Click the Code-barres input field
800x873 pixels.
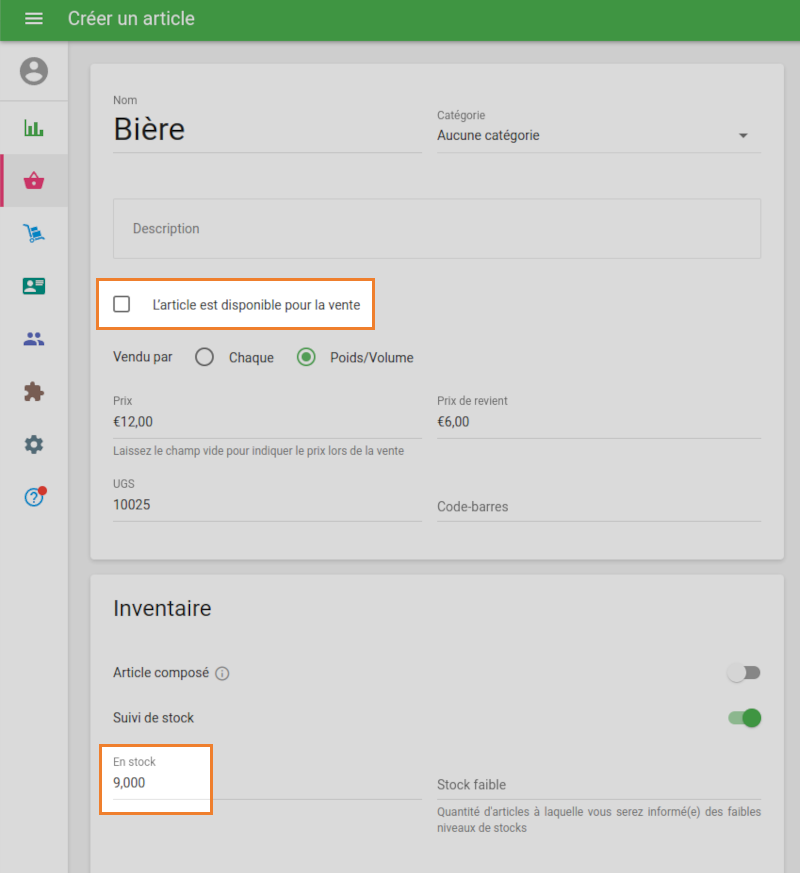click(598, 507)
